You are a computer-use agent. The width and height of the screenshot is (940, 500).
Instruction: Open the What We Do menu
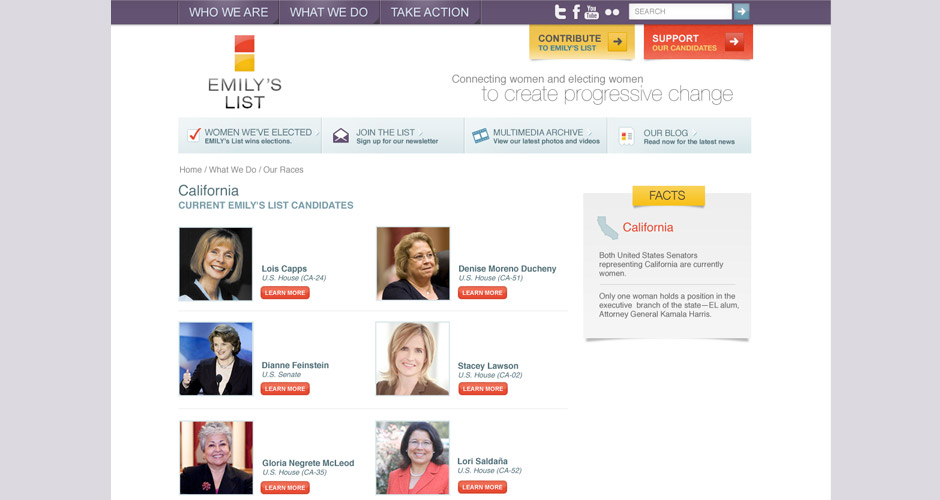tap(328, 12)
